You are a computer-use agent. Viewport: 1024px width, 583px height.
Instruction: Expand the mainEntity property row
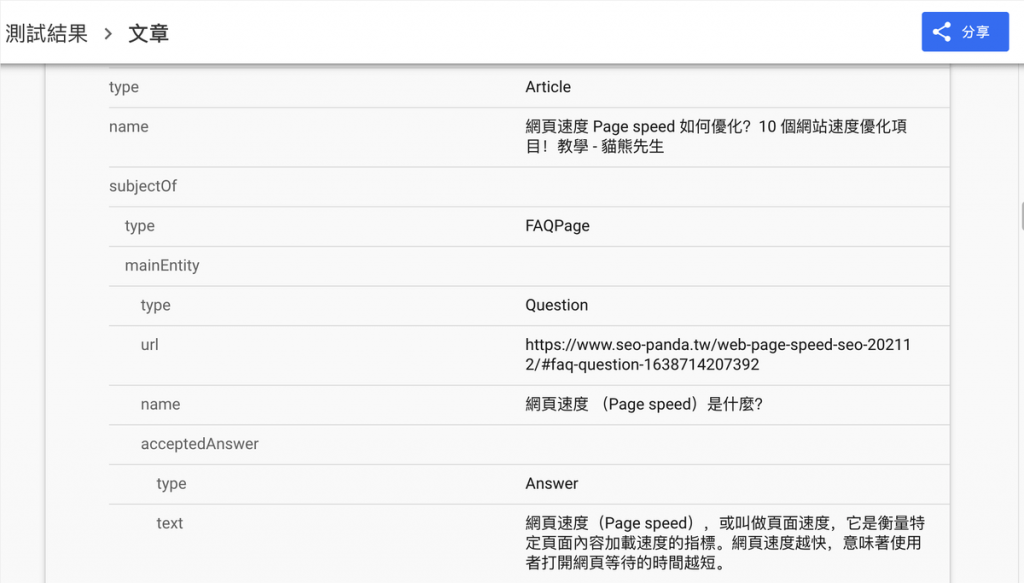(162, 266)
